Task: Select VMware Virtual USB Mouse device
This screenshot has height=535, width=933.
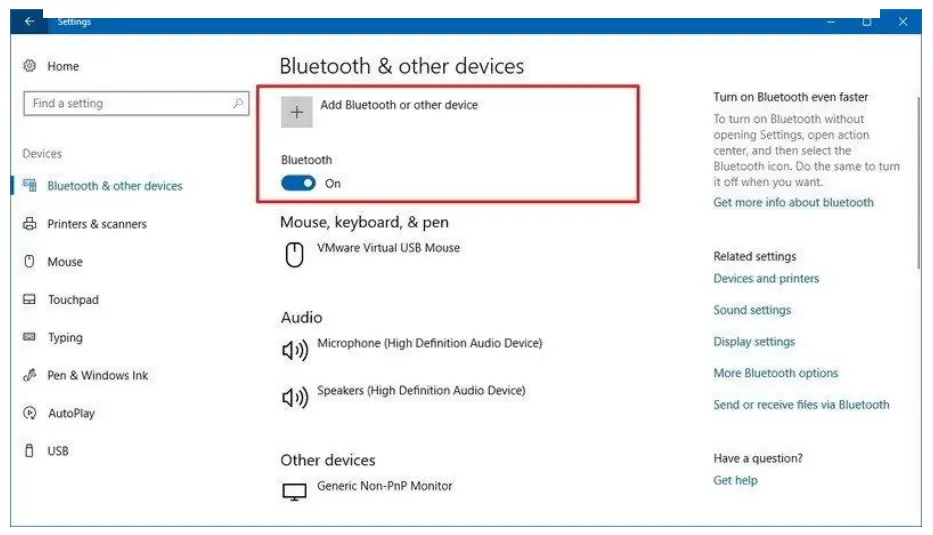Action: (389, 248)
